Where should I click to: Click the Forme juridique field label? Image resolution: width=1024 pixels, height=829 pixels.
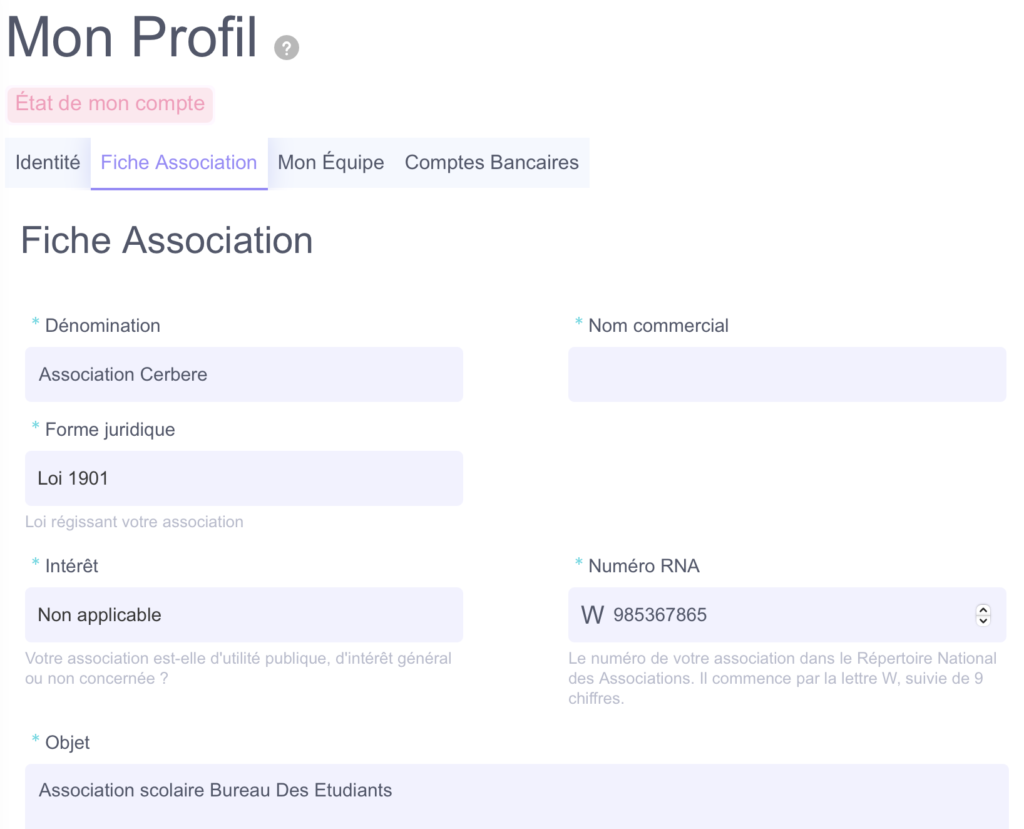[x=110, y=430]
